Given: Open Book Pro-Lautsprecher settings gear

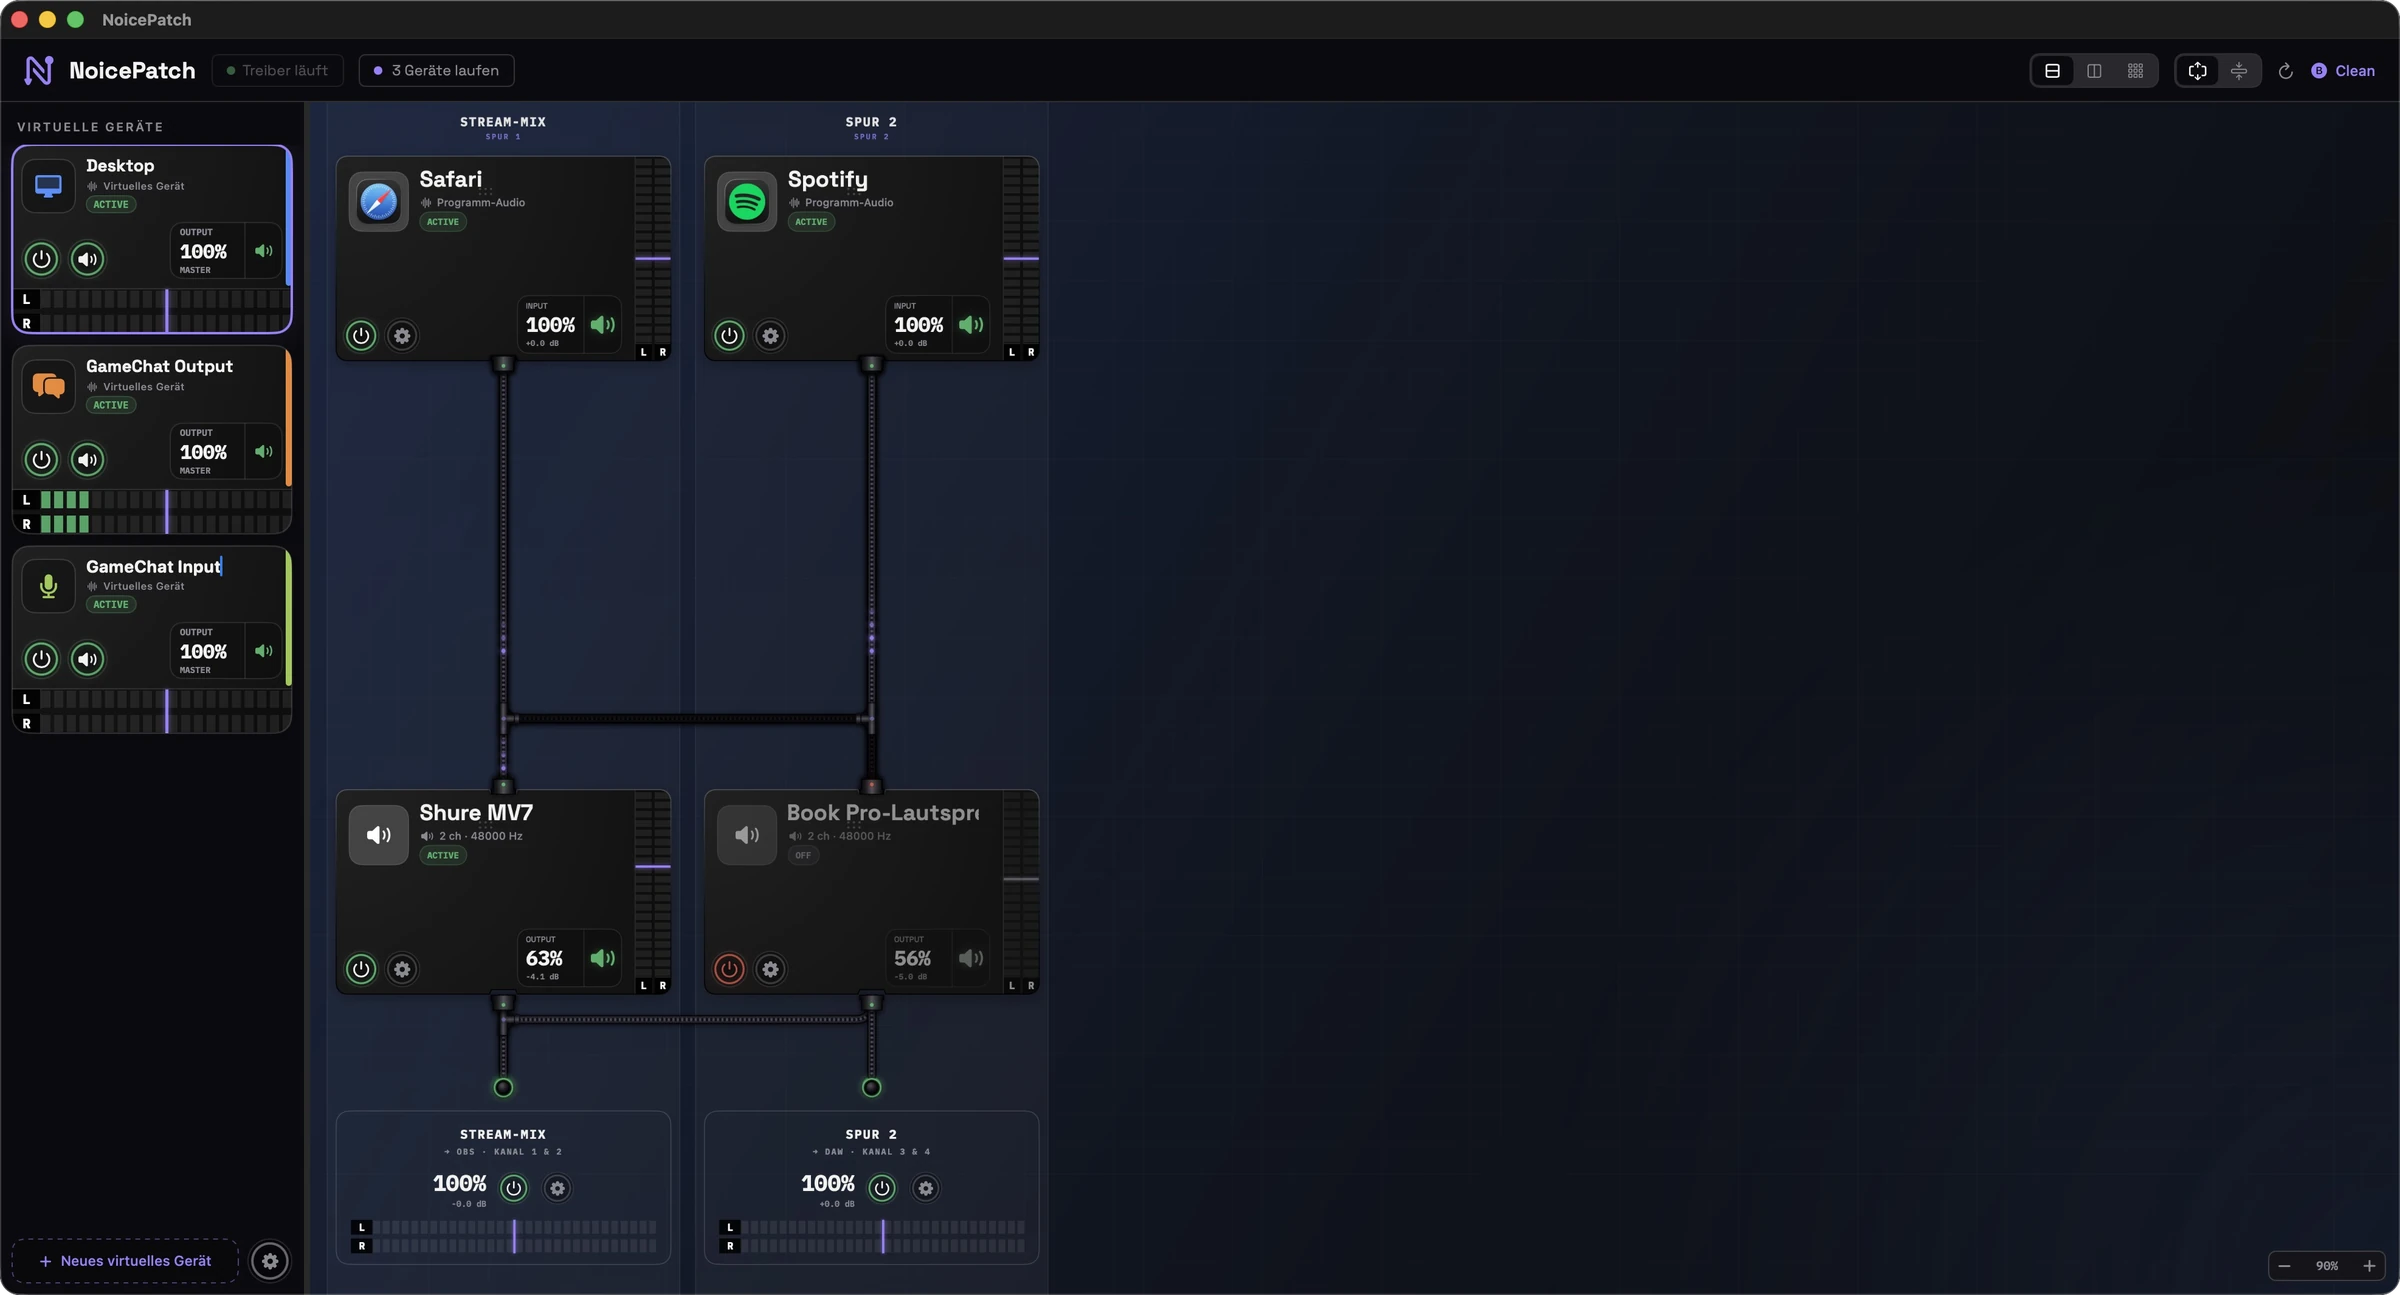Looking at the screenshot, I should click(x=770, y=969).
